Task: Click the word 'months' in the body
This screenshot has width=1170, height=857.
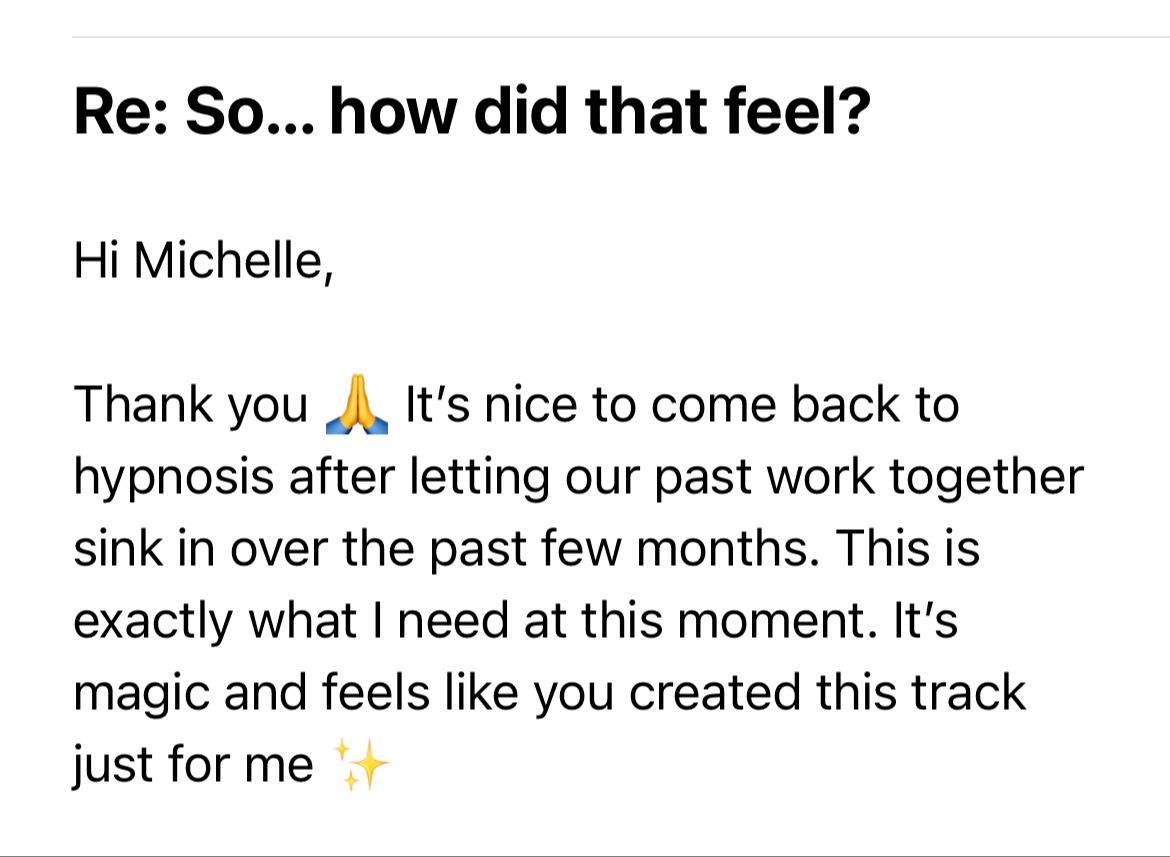Action: pyautogui.click(x=743, y=550)
